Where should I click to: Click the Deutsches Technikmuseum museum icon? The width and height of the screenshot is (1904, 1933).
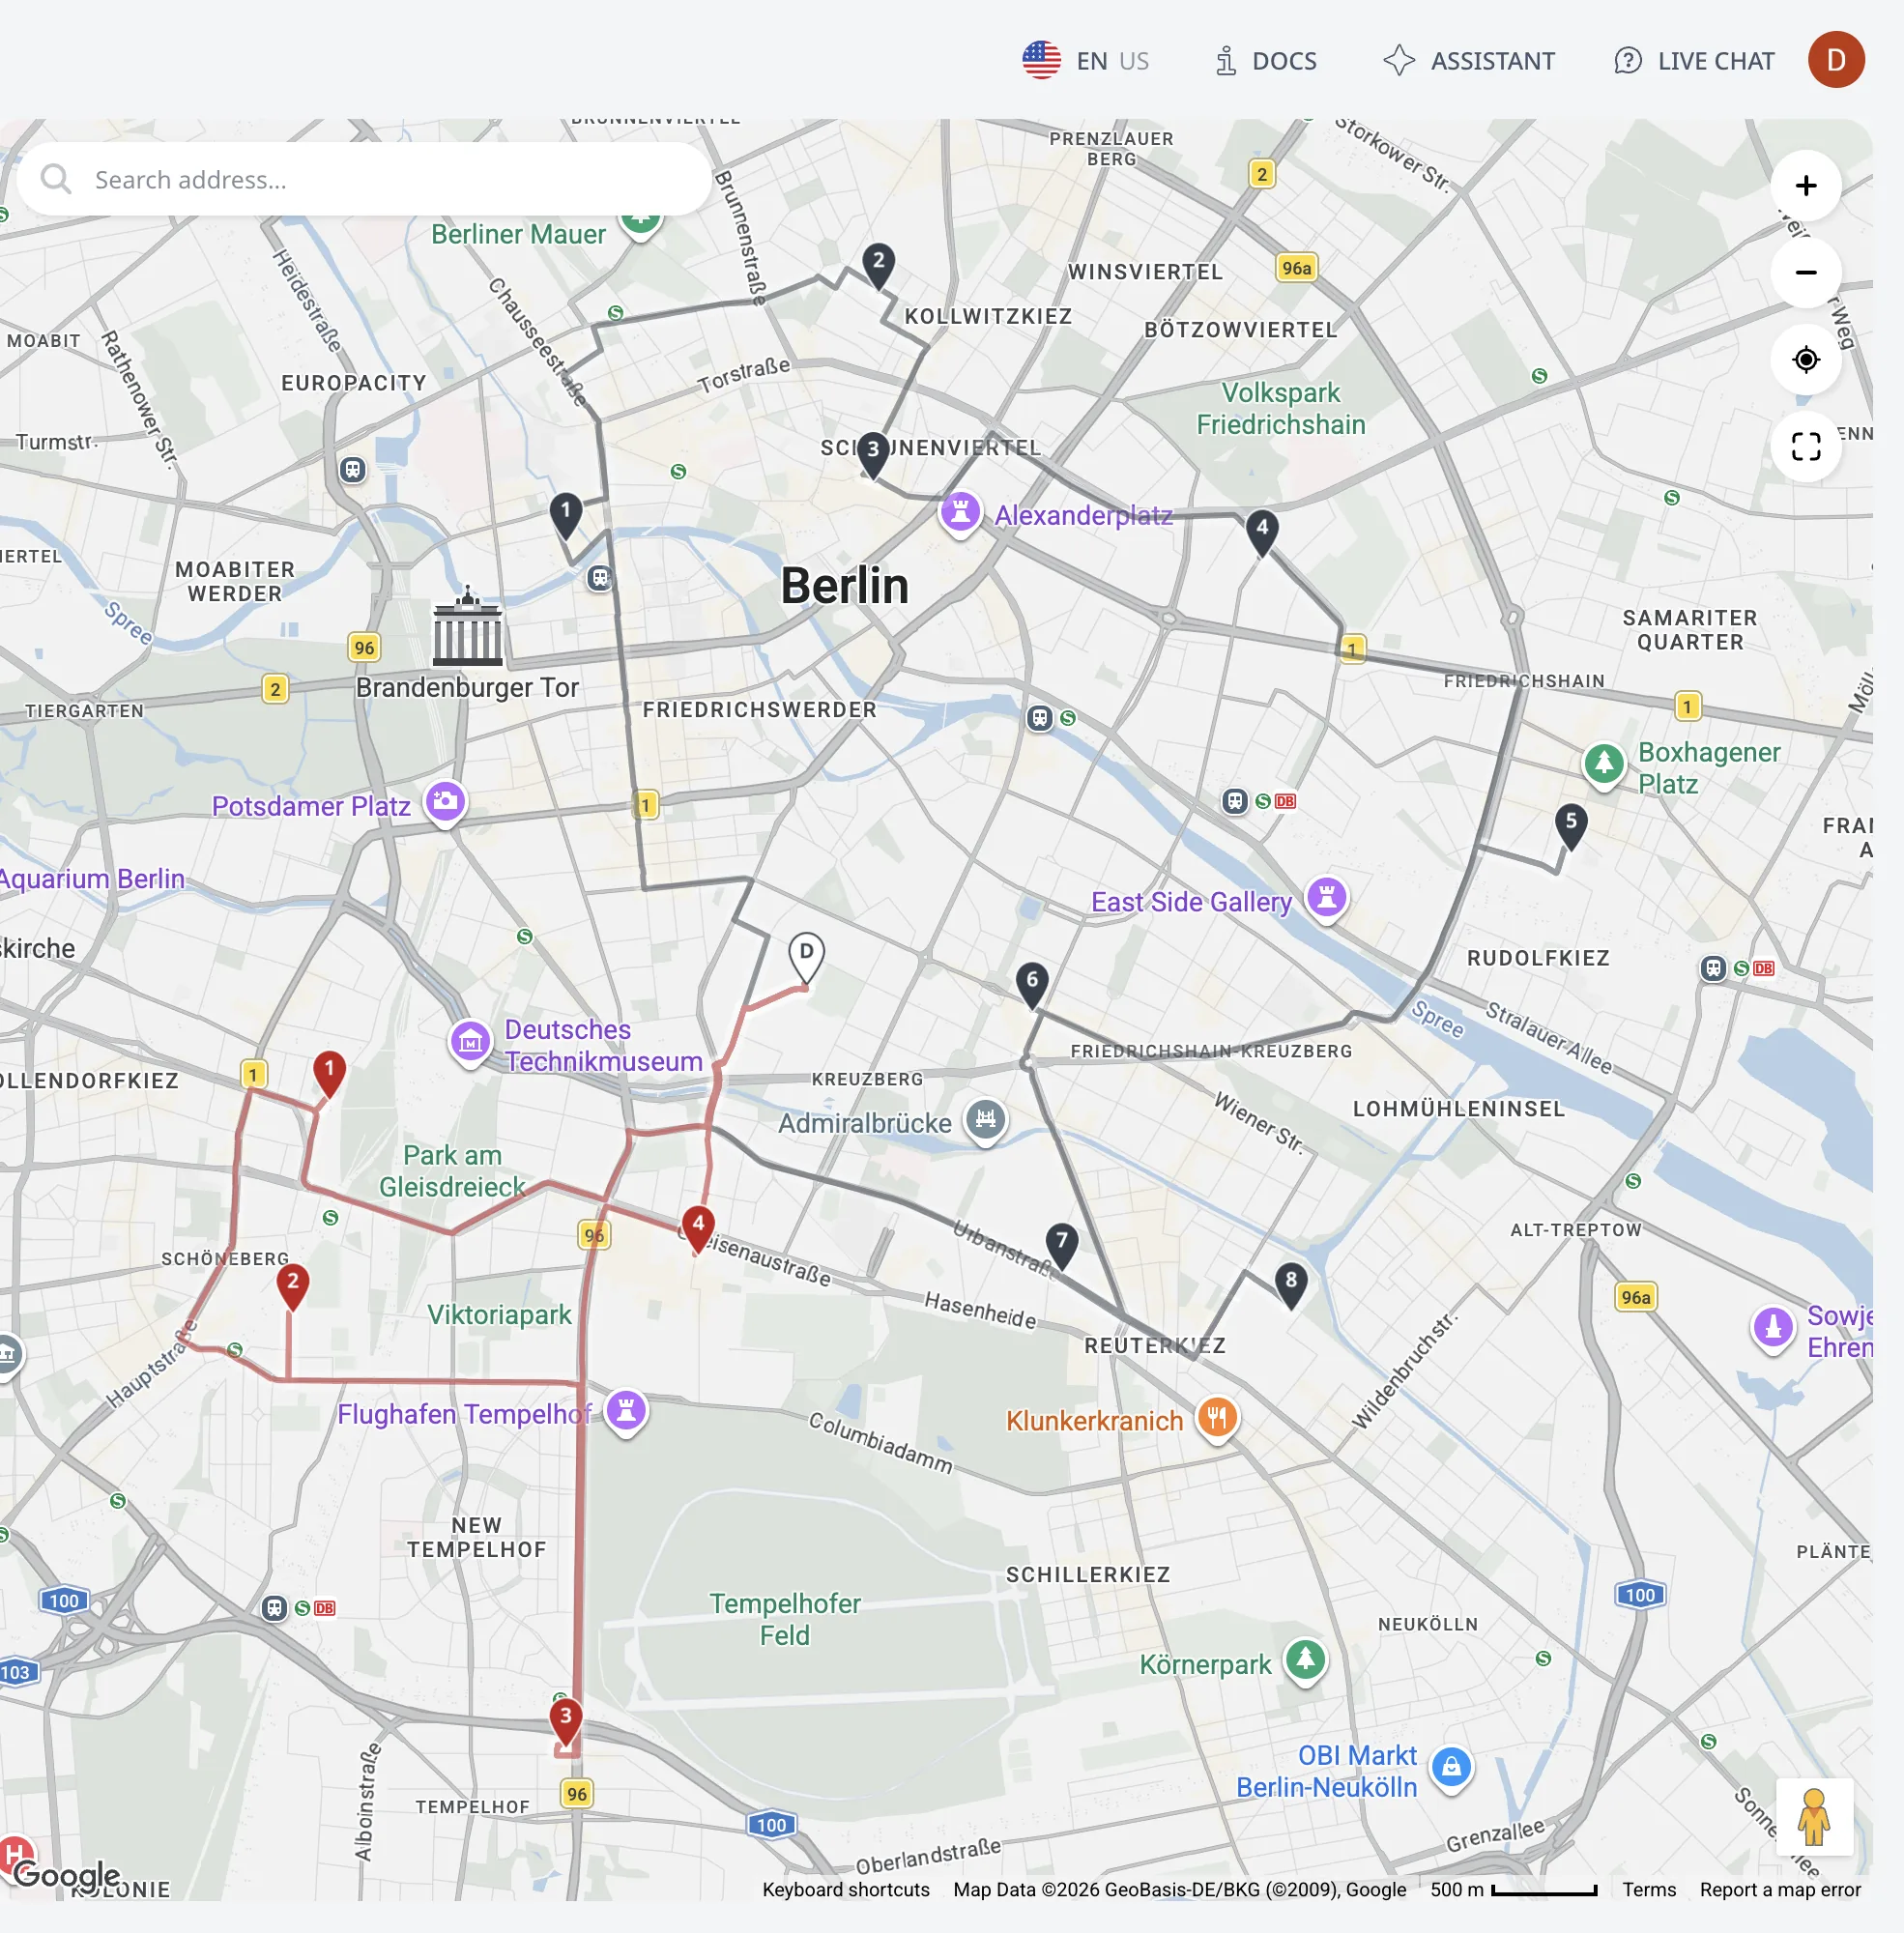[470, 1043]
